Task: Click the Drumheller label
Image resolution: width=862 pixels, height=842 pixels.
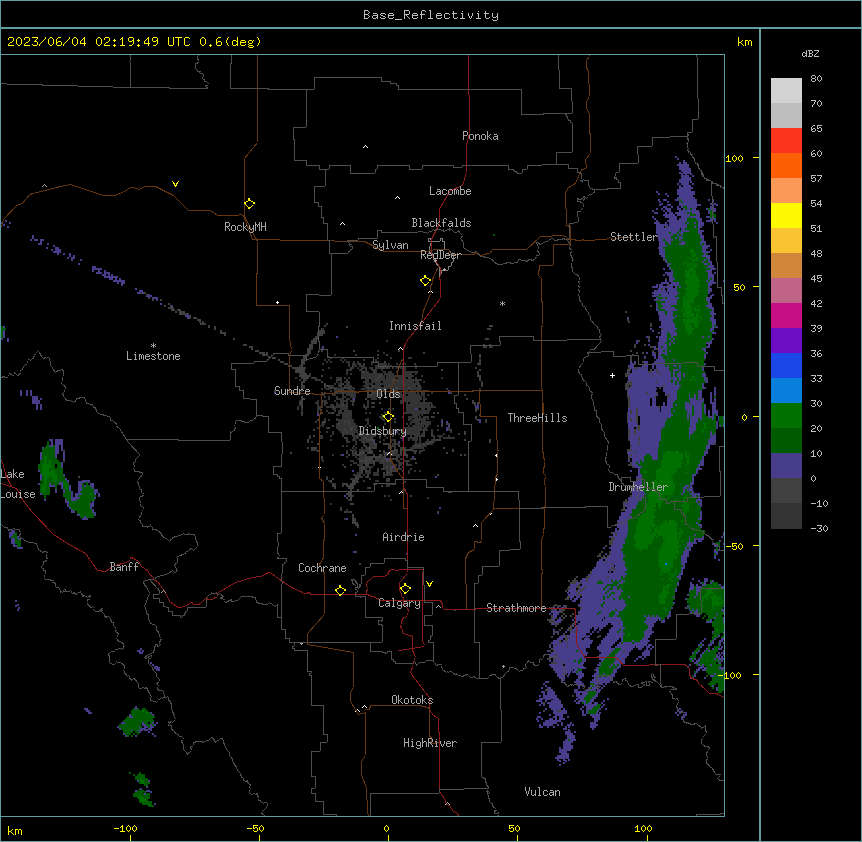Action: coord(638,487)
